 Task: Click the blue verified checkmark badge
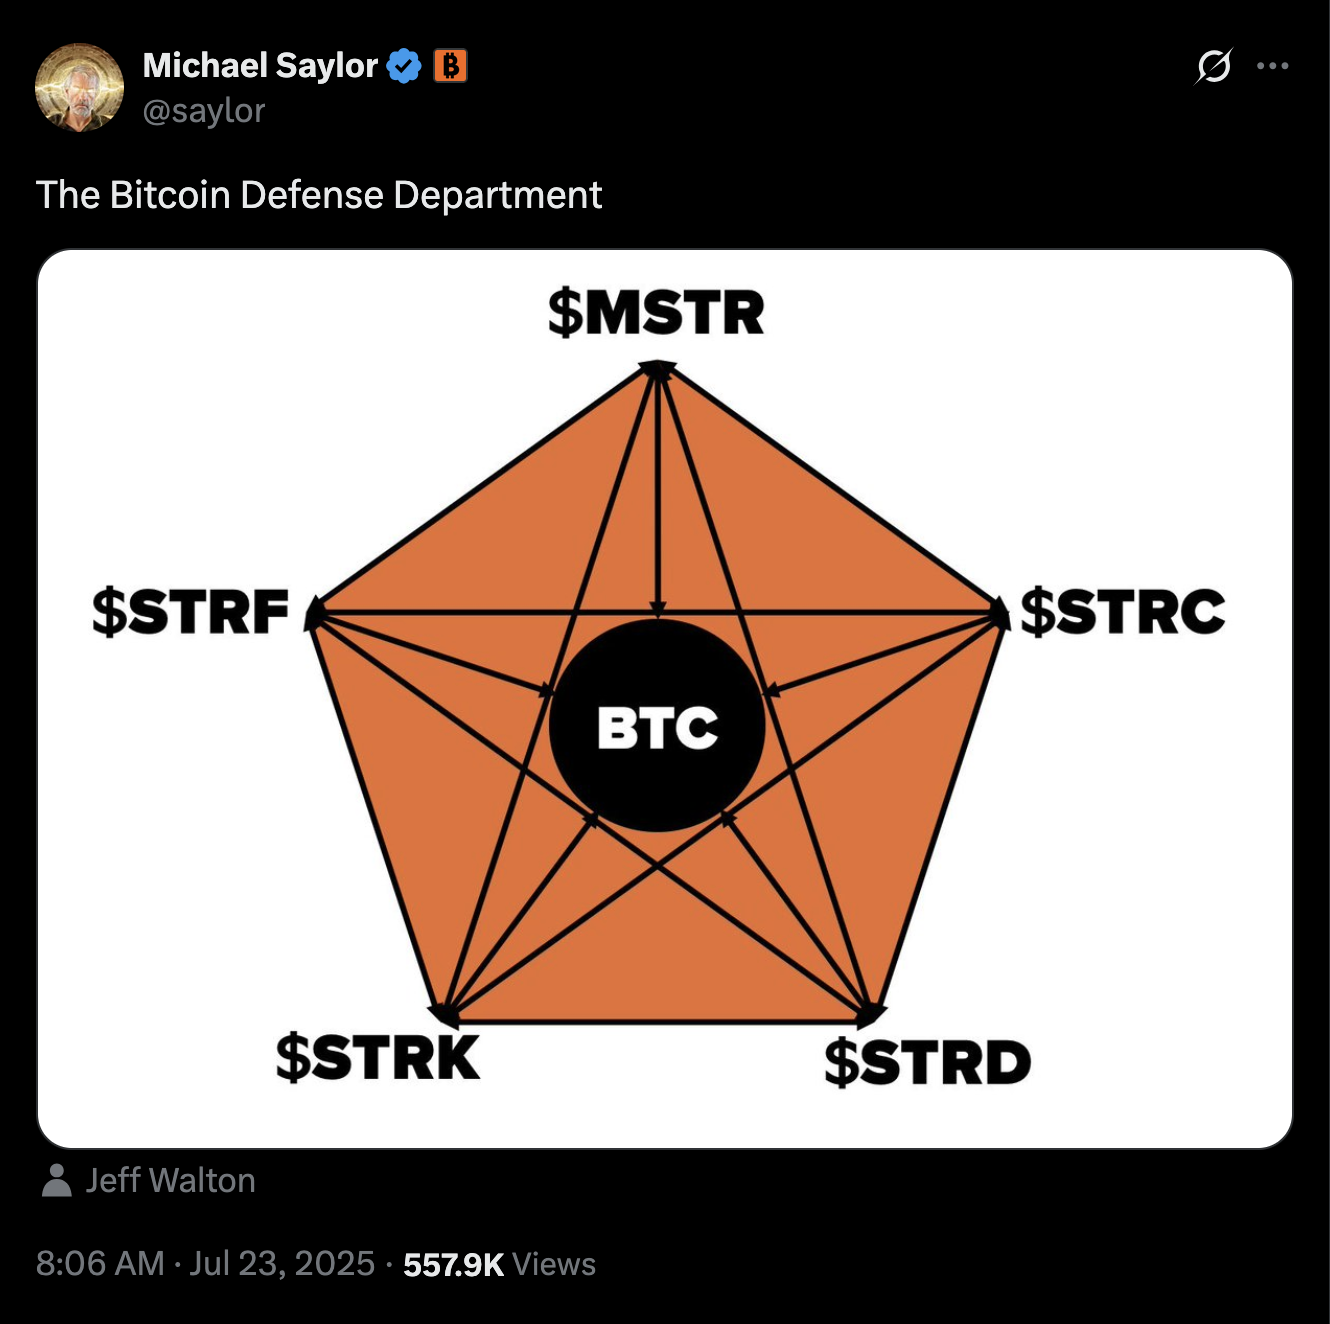coord(404,66)
